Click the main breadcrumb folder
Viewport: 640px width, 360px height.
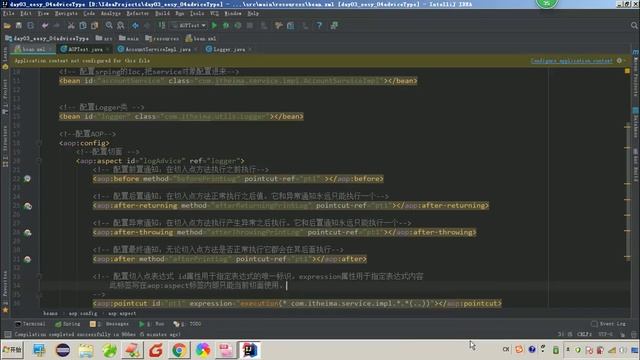point(129,38)
